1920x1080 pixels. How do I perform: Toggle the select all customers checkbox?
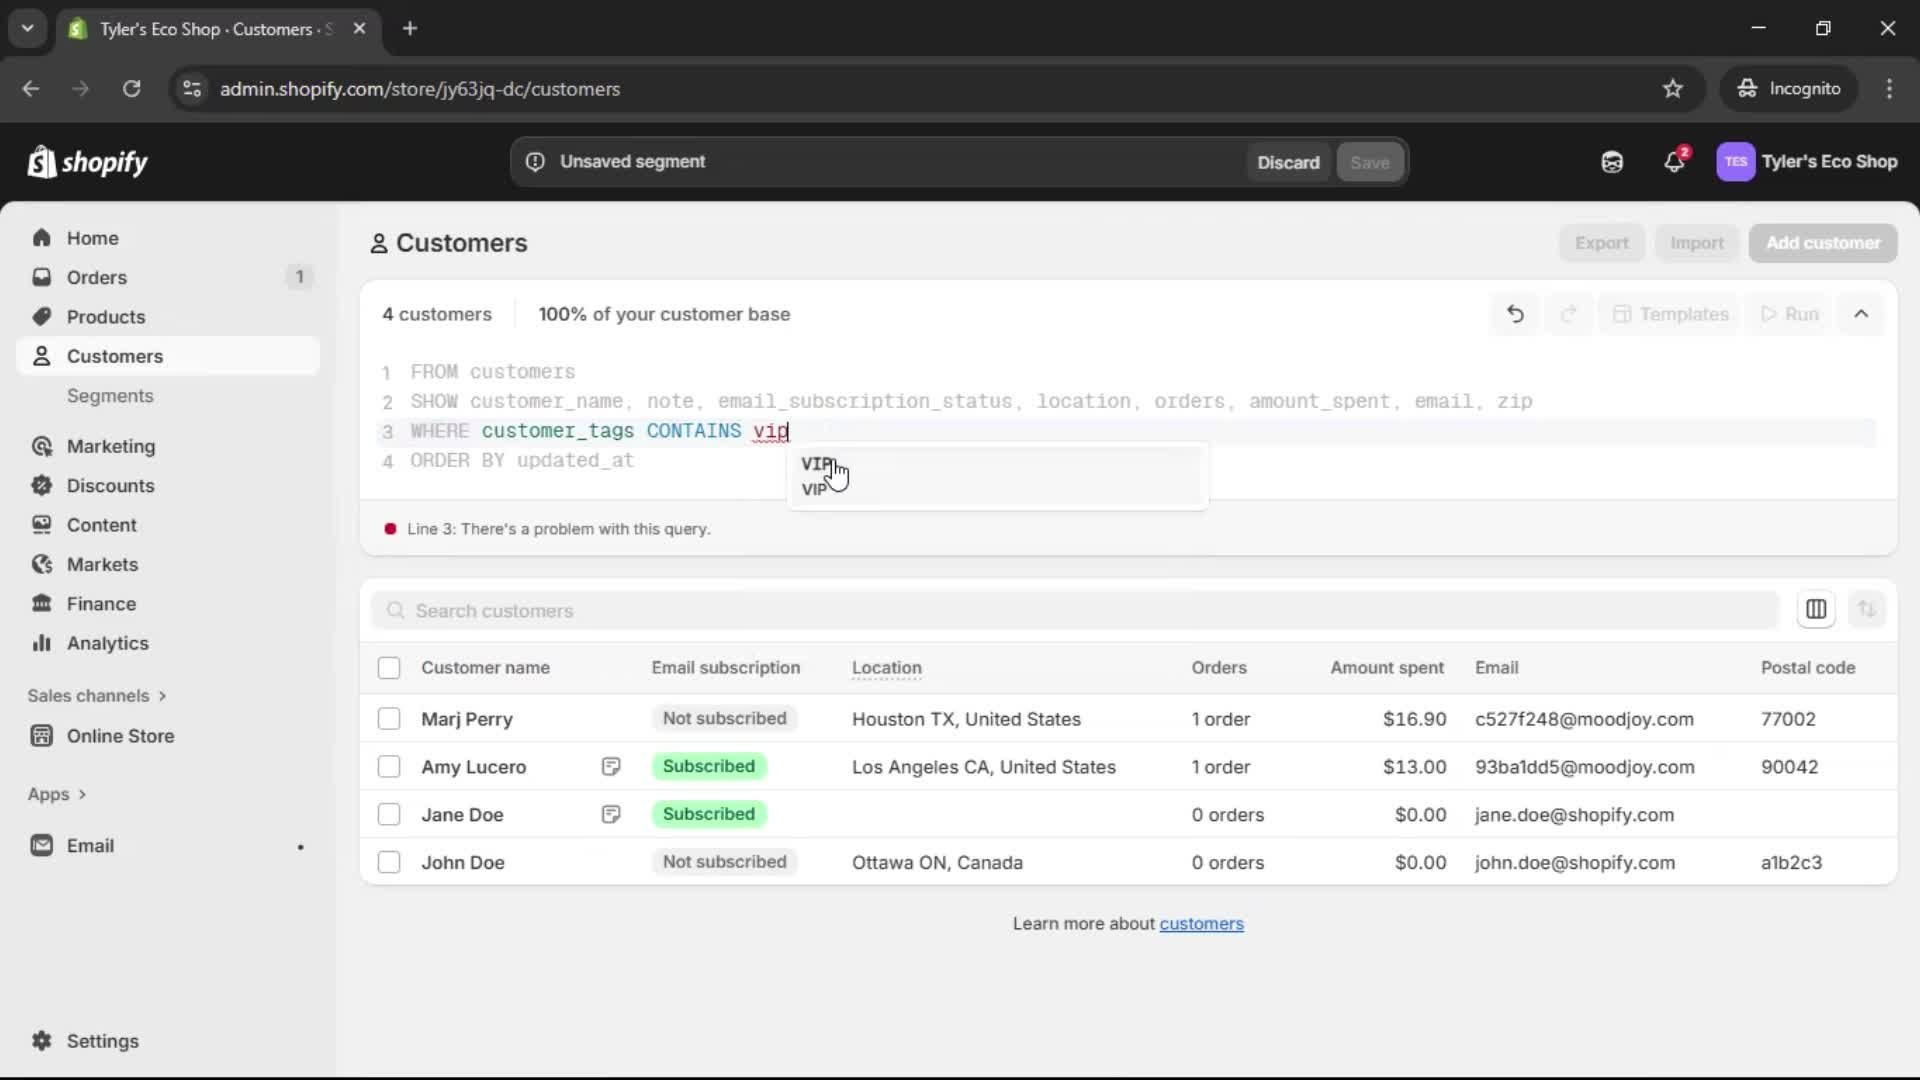coord(389,668)
